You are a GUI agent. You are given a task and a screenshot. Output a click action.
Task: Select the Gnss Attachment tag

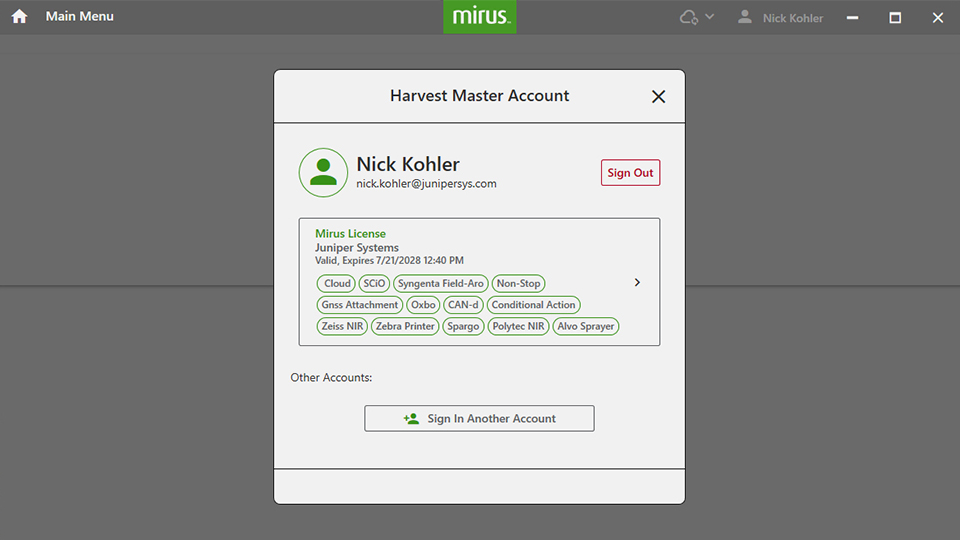point(360,305)
